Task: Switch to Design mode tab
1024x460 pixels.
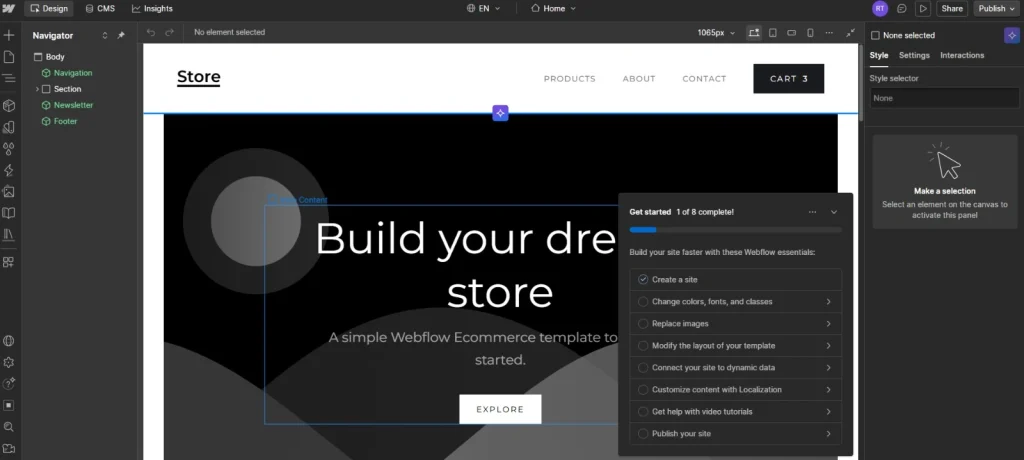Action: [x=49, y=8]
